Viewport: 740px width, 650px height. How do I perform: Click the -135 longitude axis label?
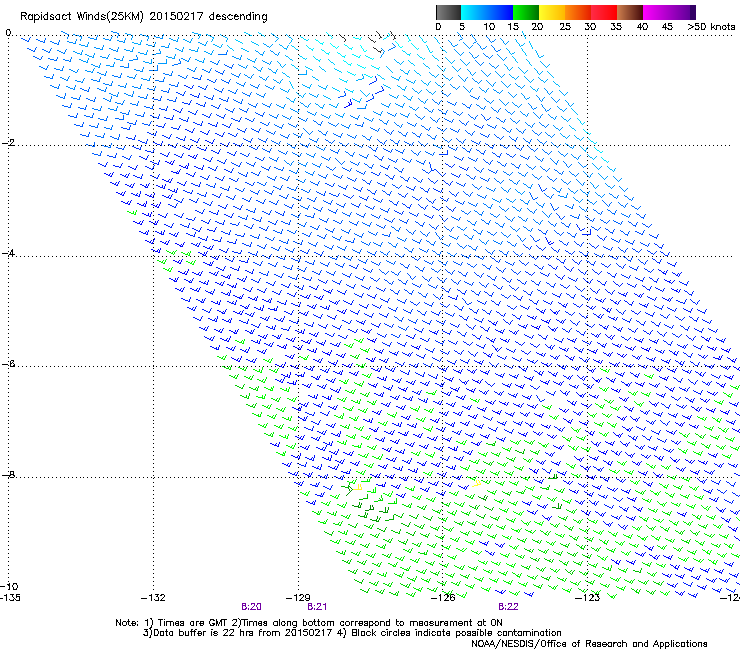[x=10, y=598]
